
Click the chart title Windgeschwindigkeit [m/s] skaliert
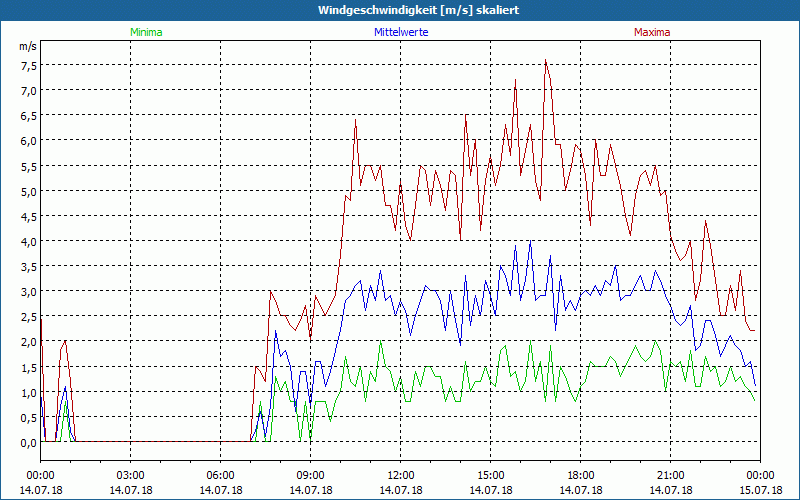pyautogui.click(x=418, y=10)
